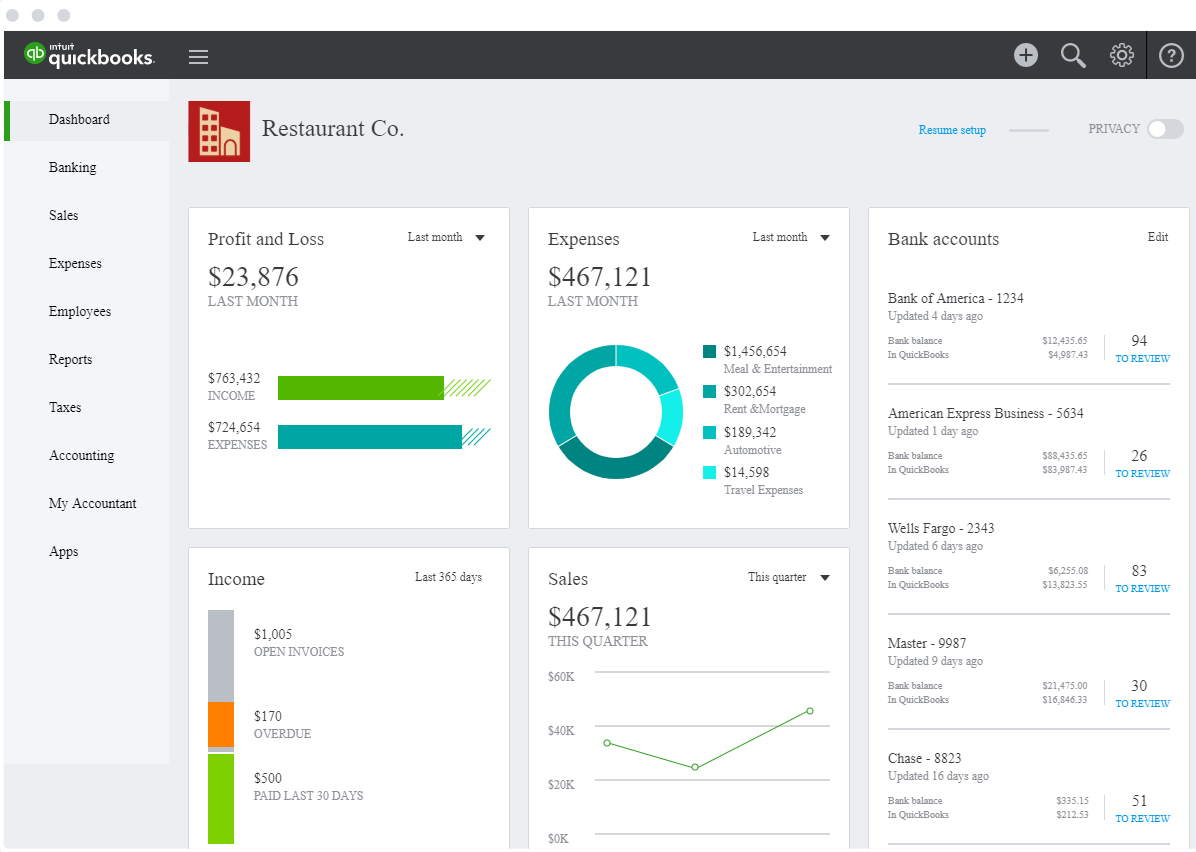1196x852 pixels.
Task: Open the settings gear icon
Action: pos(1121,55)
